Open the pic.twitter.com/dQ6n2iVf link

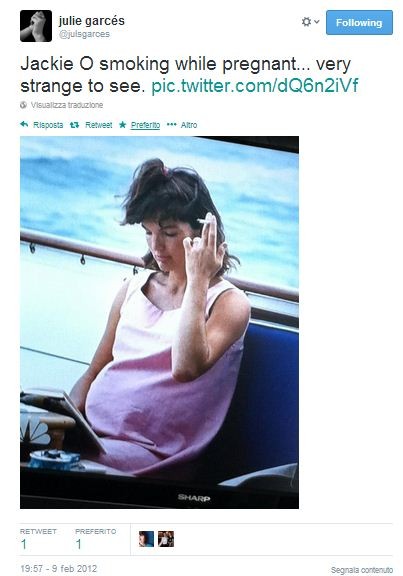pyautogui.click(x=255, y=86)
